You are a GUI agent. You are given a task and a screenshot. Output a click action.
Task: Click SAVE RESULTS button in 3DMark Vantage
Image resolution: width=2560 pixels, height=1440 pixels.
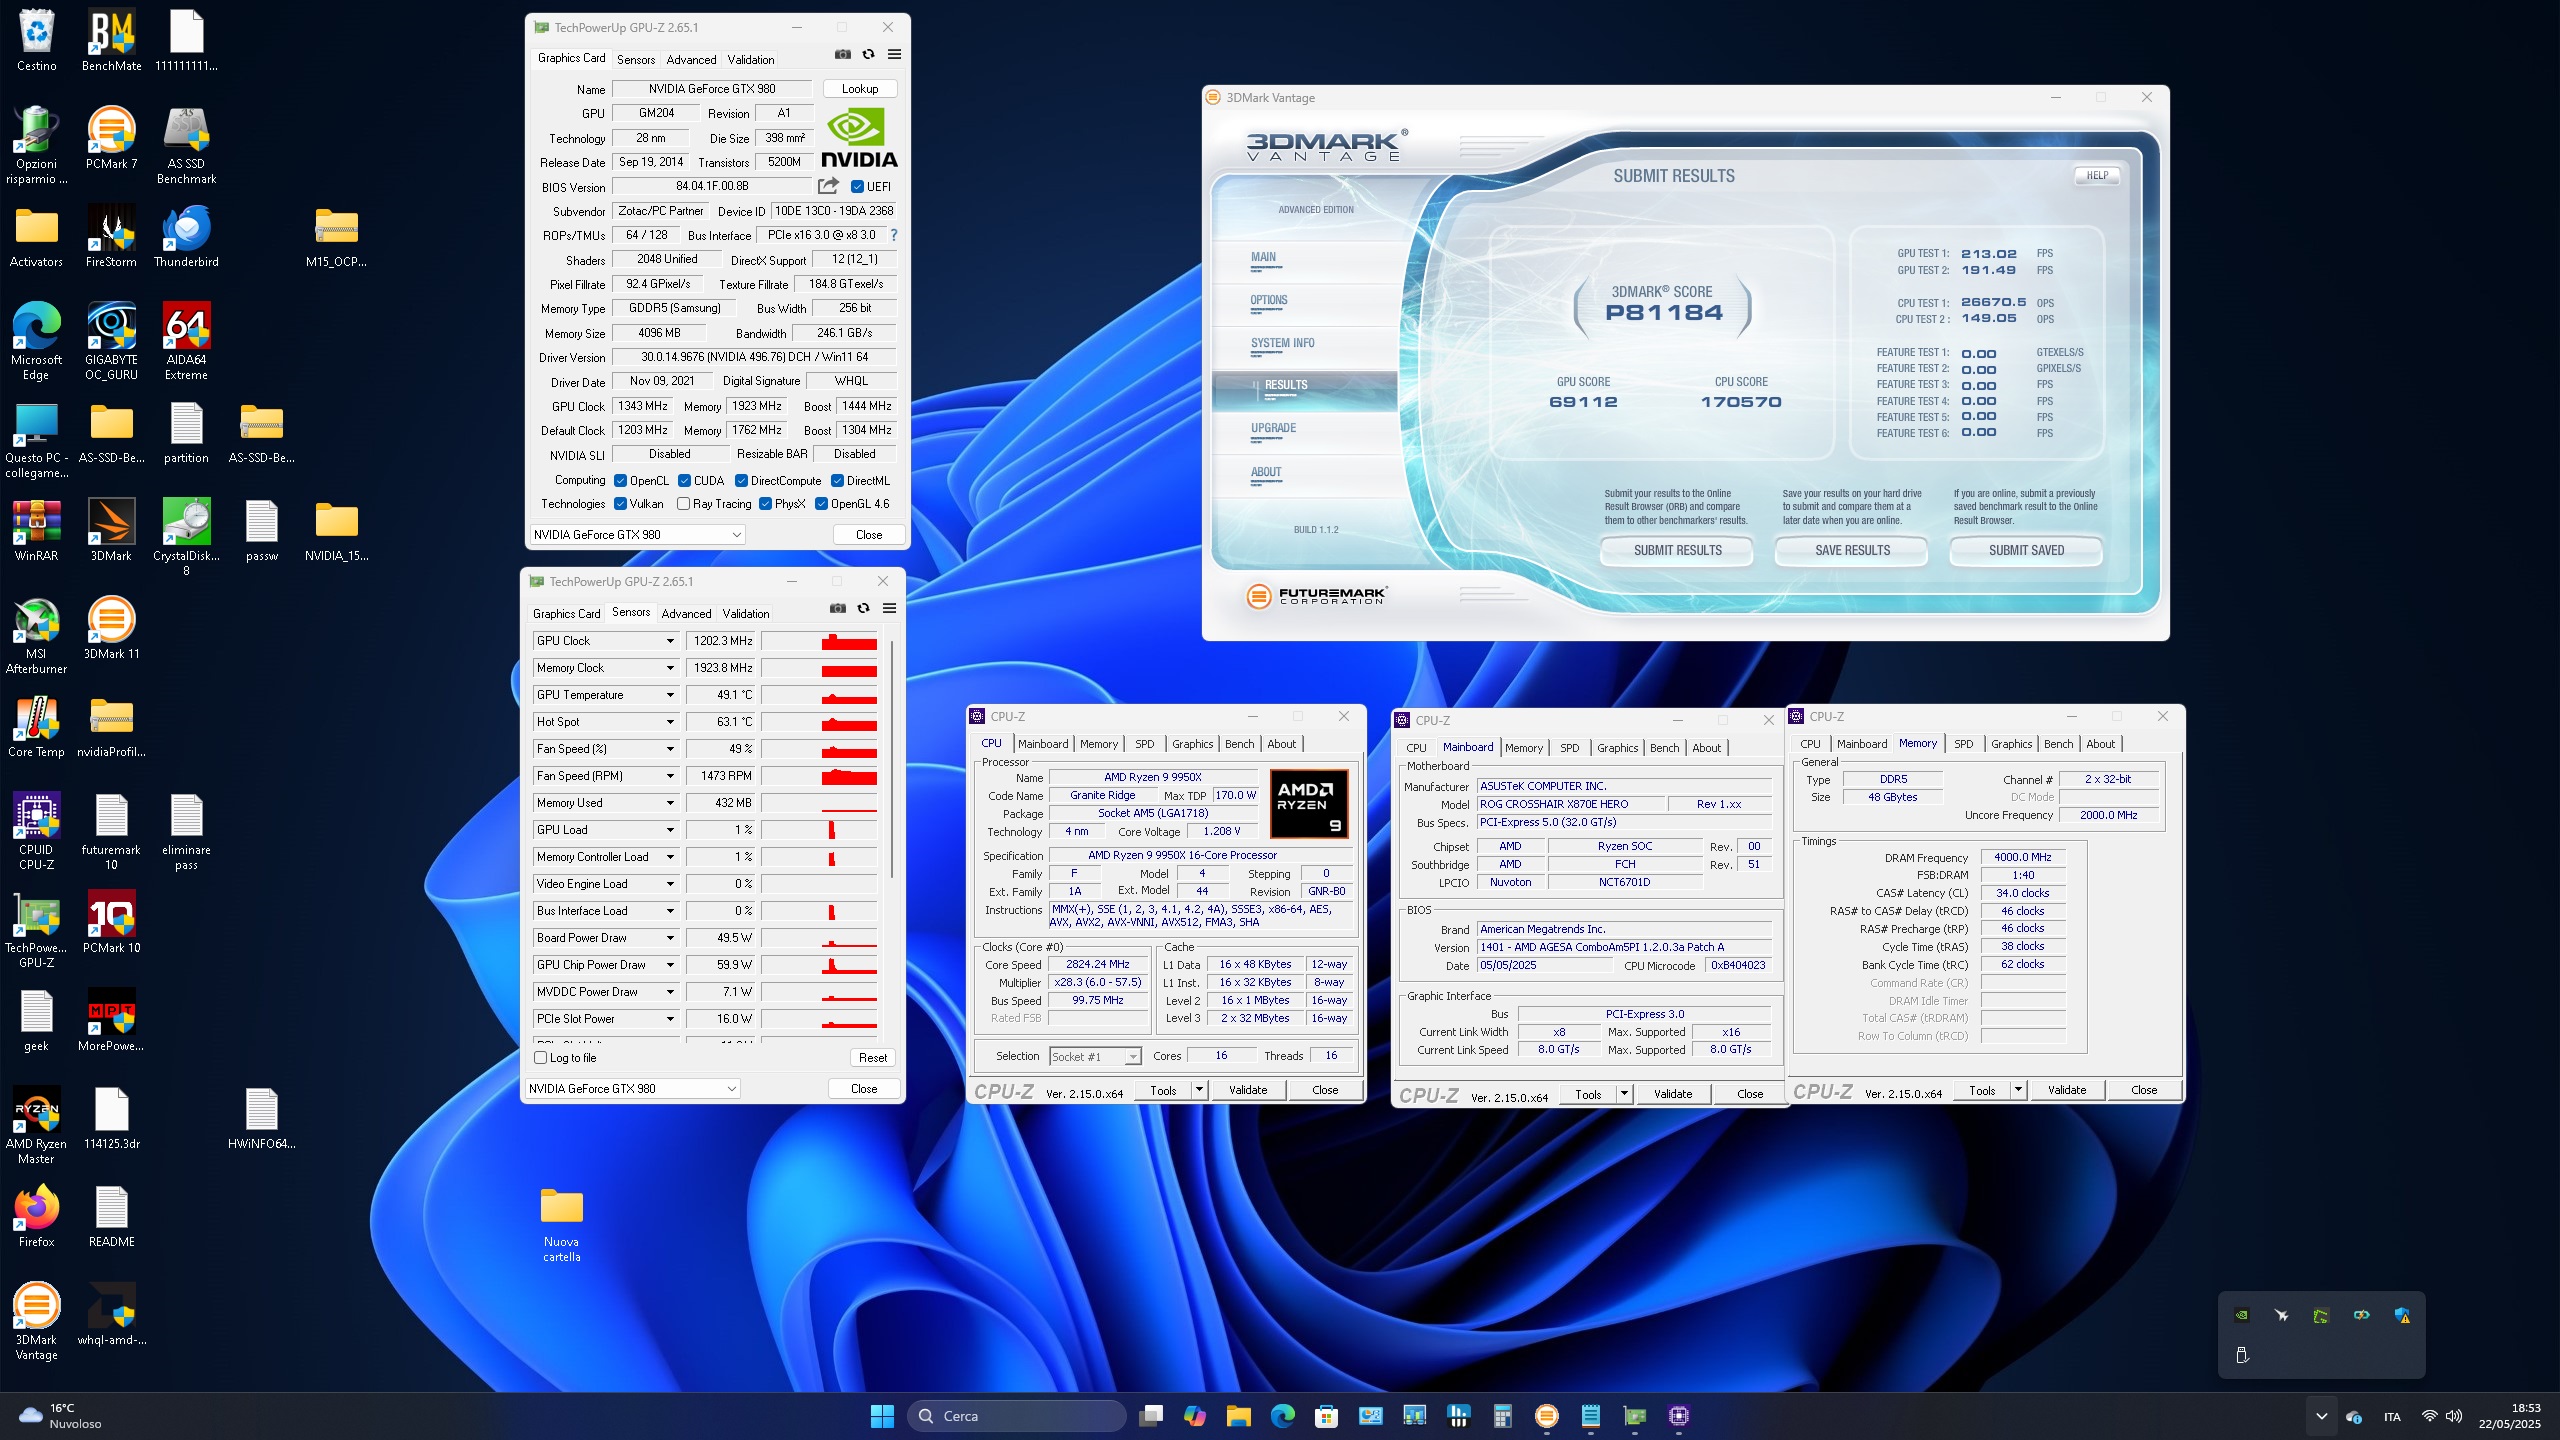point(1852,551)
